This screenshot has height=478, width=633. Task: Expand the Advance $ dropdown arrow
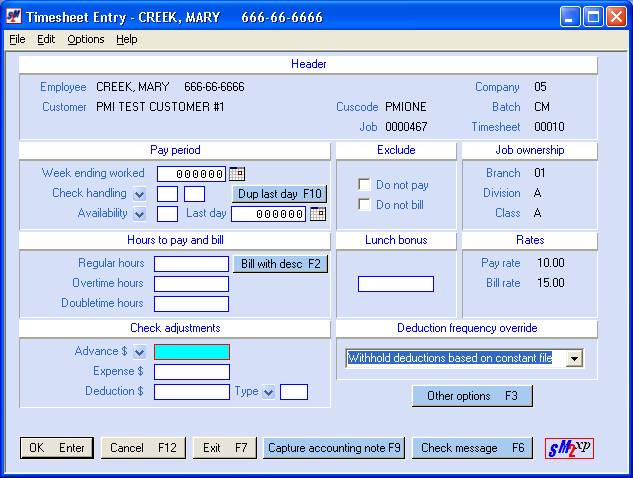[x=139, y=352]
